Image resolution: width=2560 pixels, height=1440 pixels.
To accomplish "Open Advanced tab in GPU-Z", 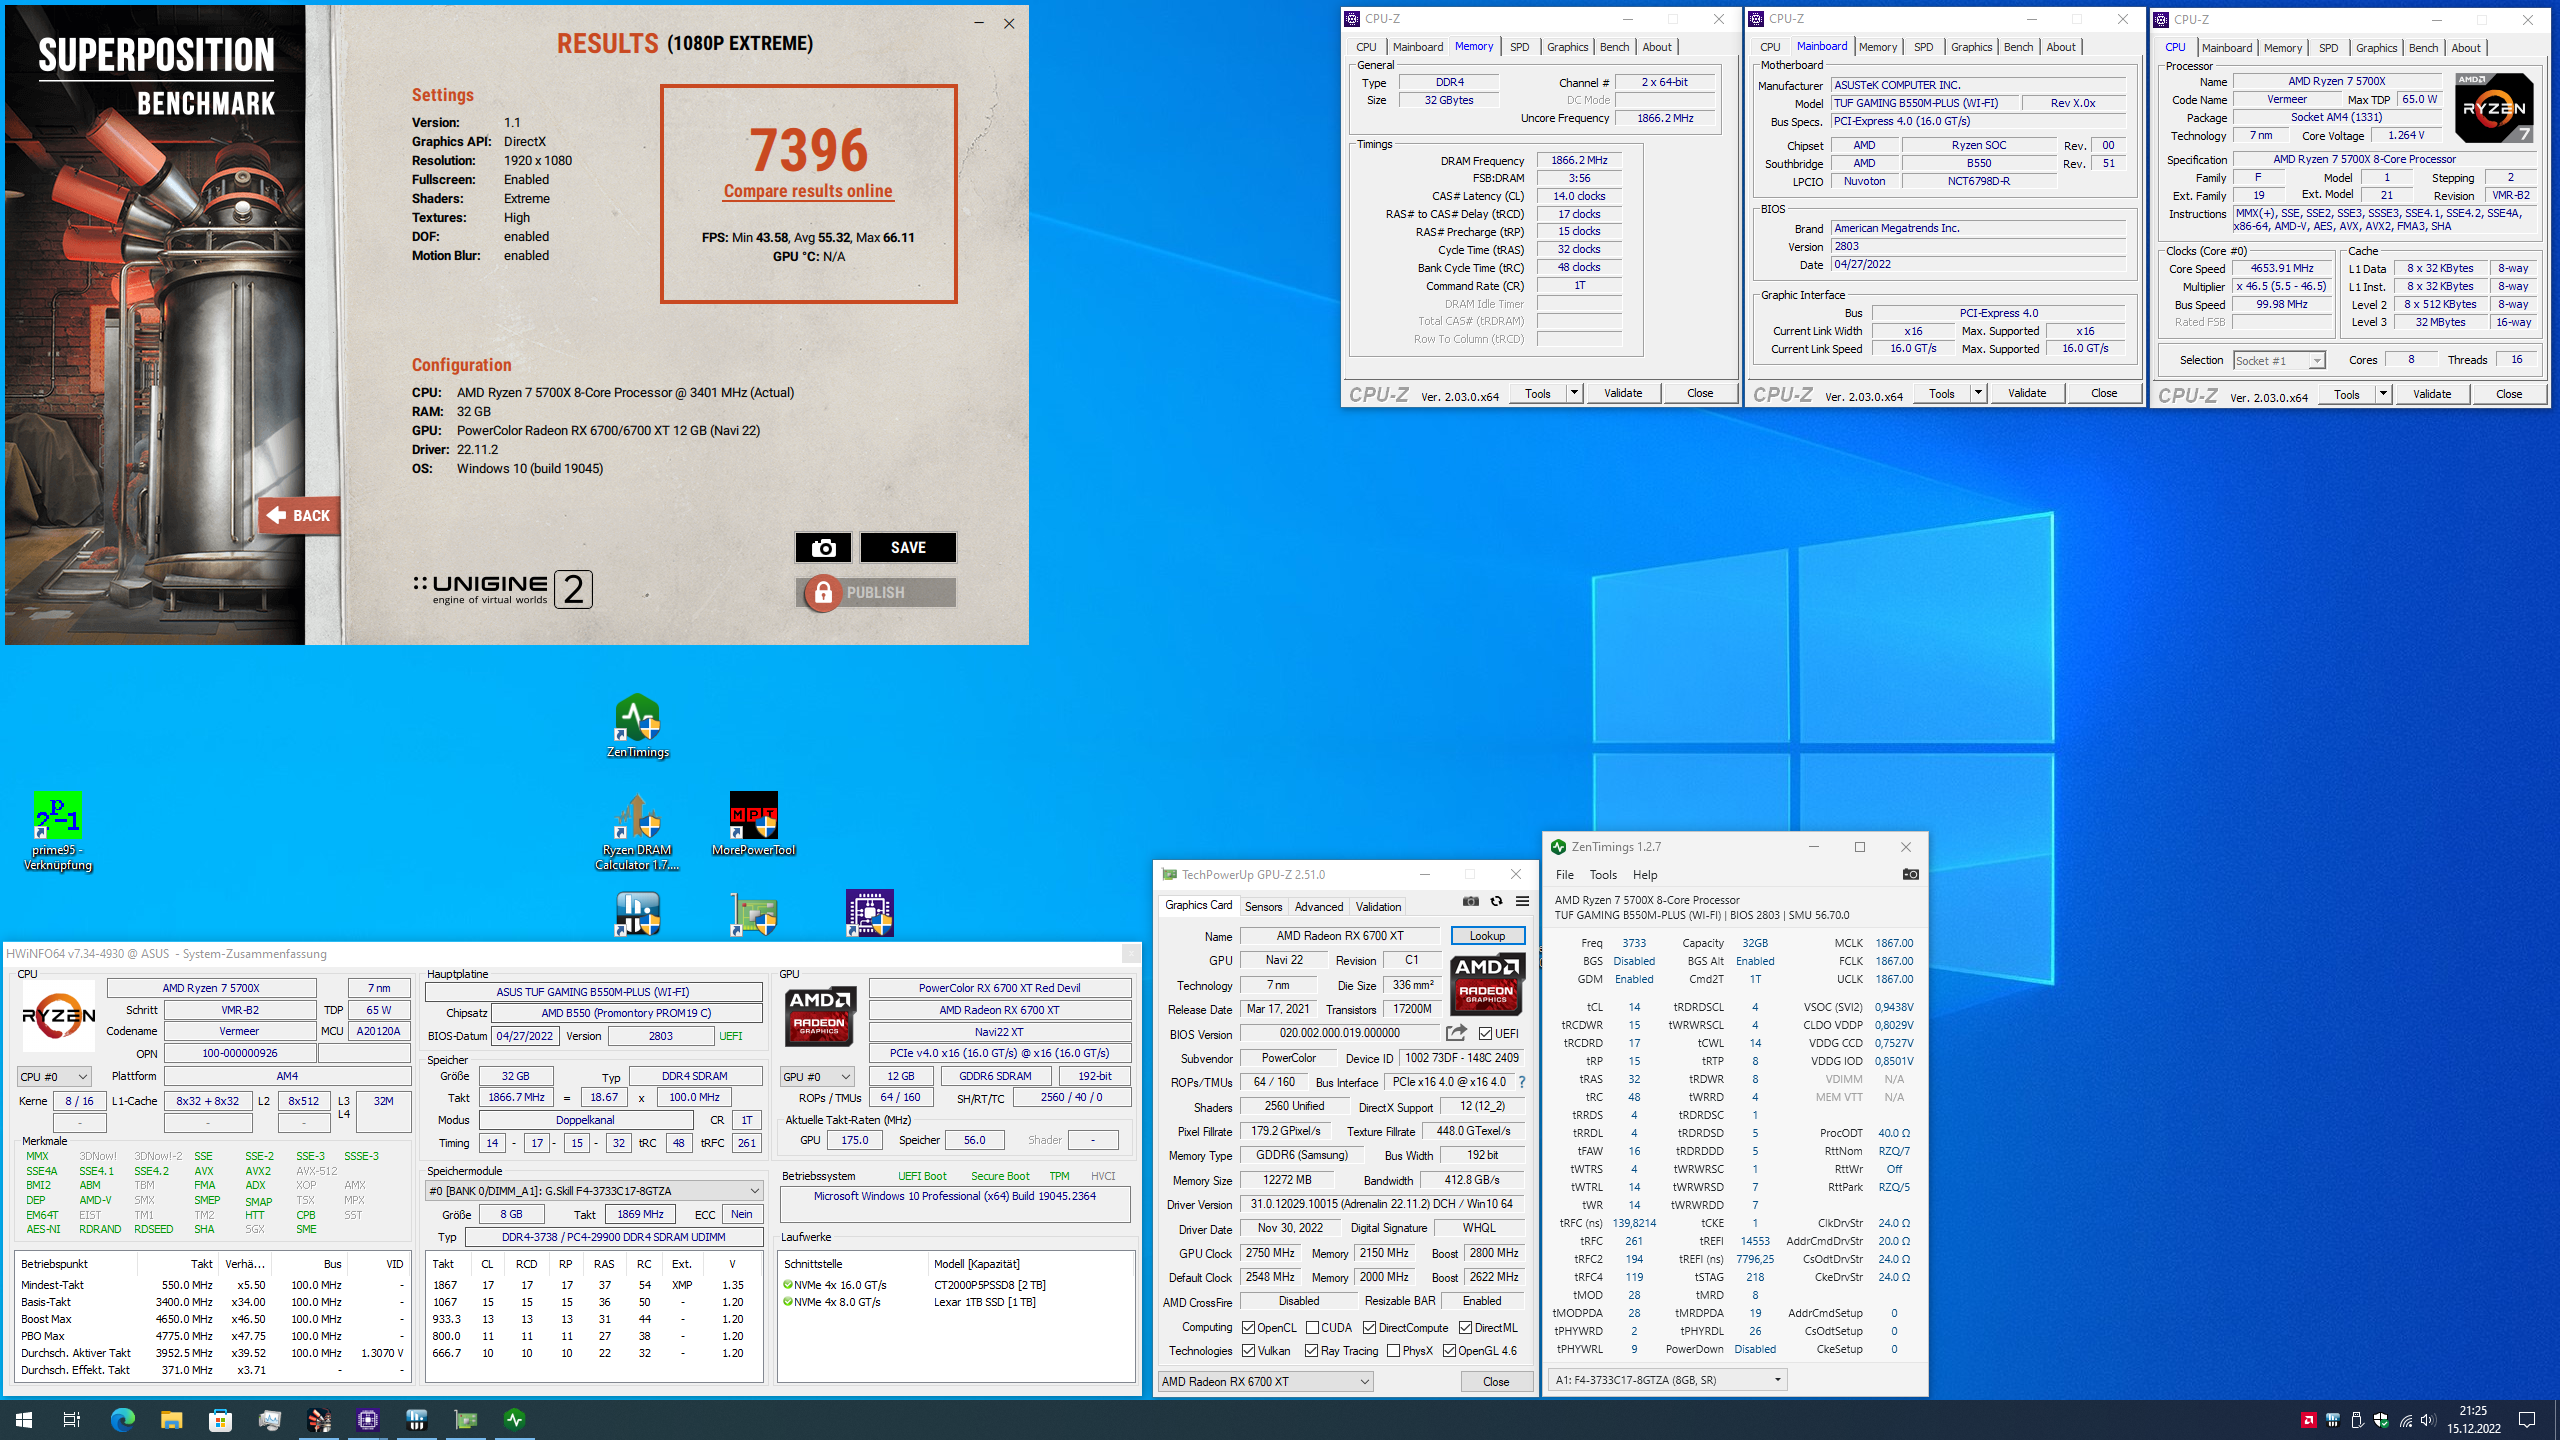I will [x=1319, y=907].
